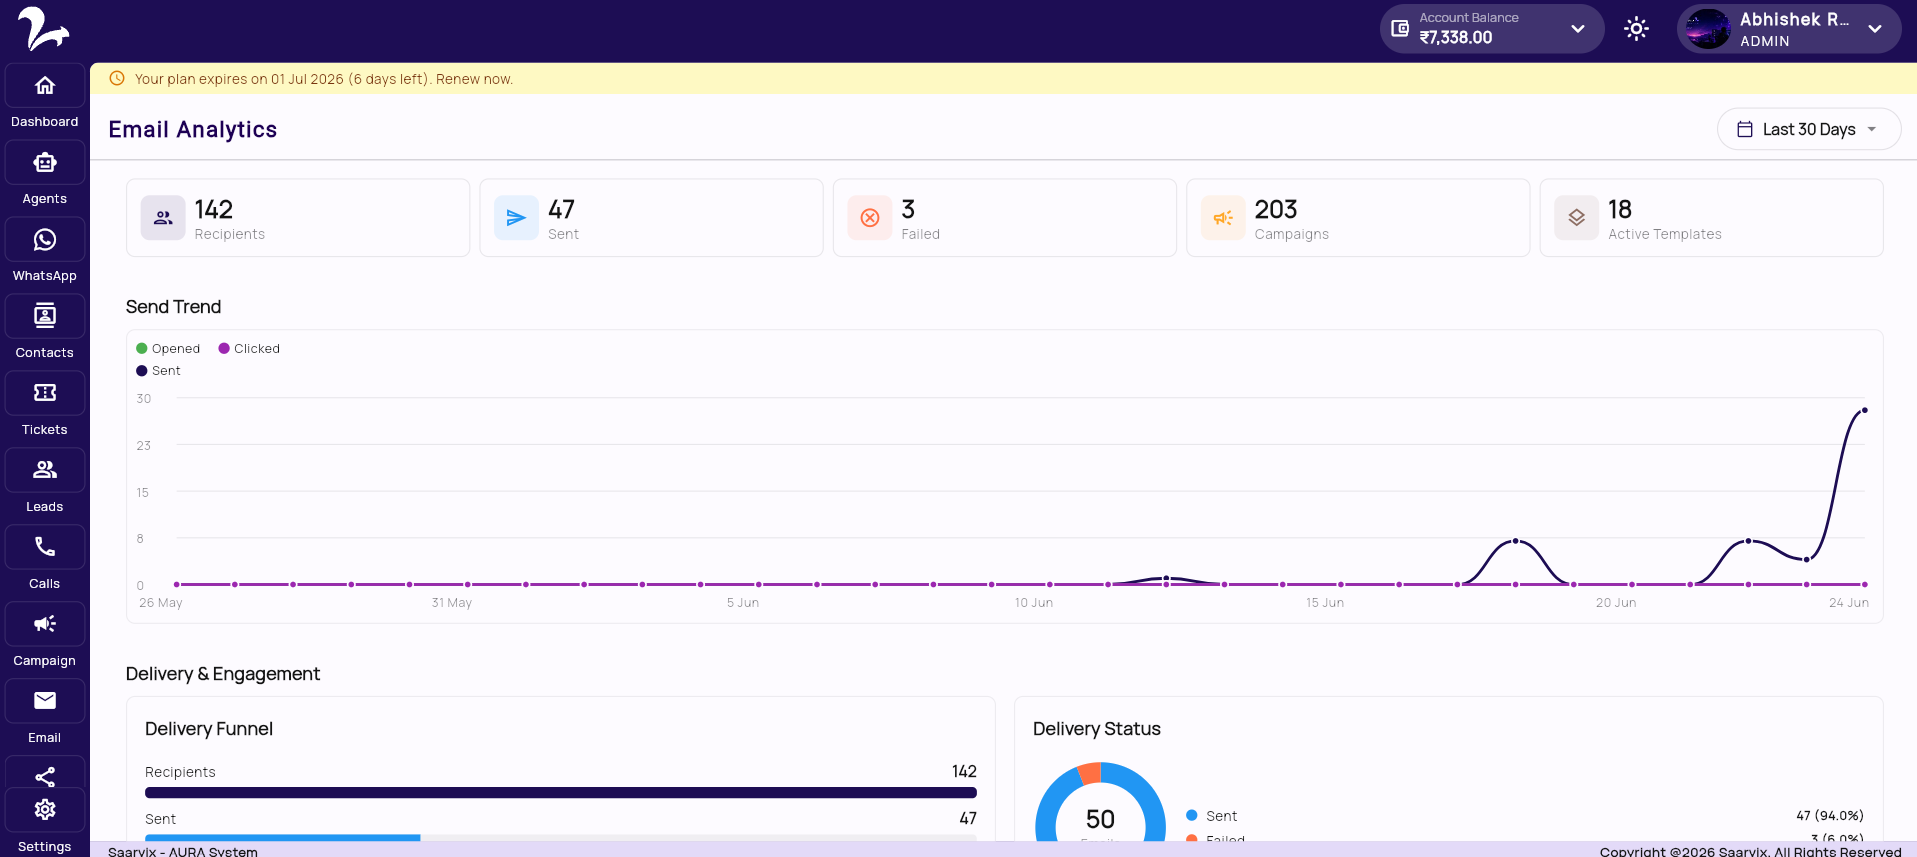Click the Recipients people icon card

pyautogui.click(x=163, y=218)
